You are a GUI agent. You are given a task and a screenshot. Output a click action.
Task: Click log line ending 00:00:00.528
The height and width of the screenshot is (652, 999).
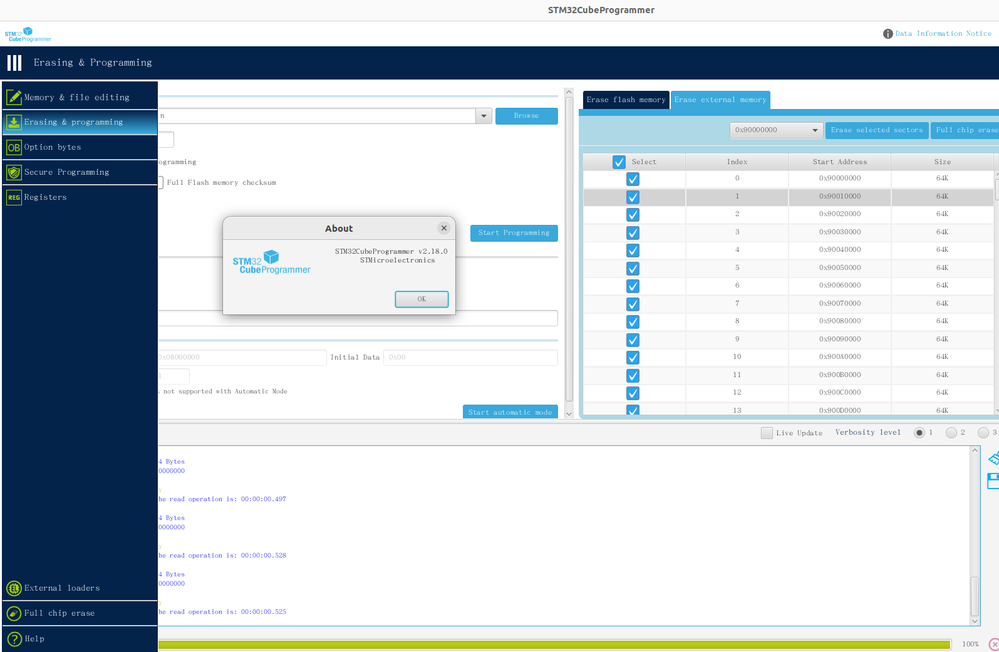(x=222, y=556)
